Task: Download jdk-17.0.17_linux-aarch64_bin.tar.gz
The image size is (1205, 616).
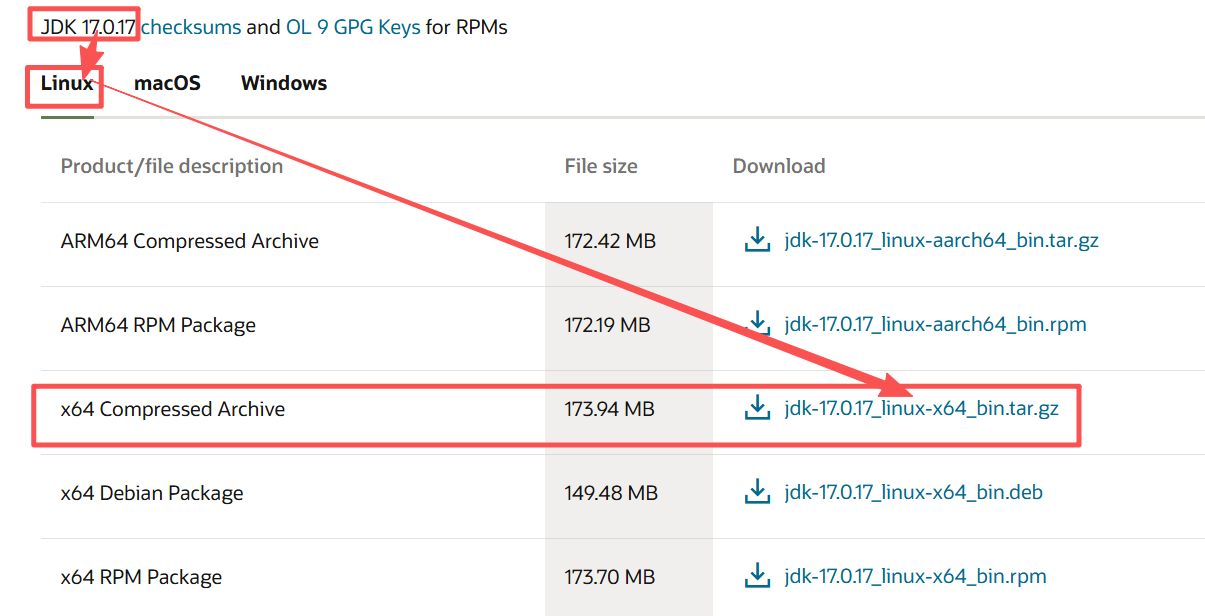Action: click(x=942, y=241)
